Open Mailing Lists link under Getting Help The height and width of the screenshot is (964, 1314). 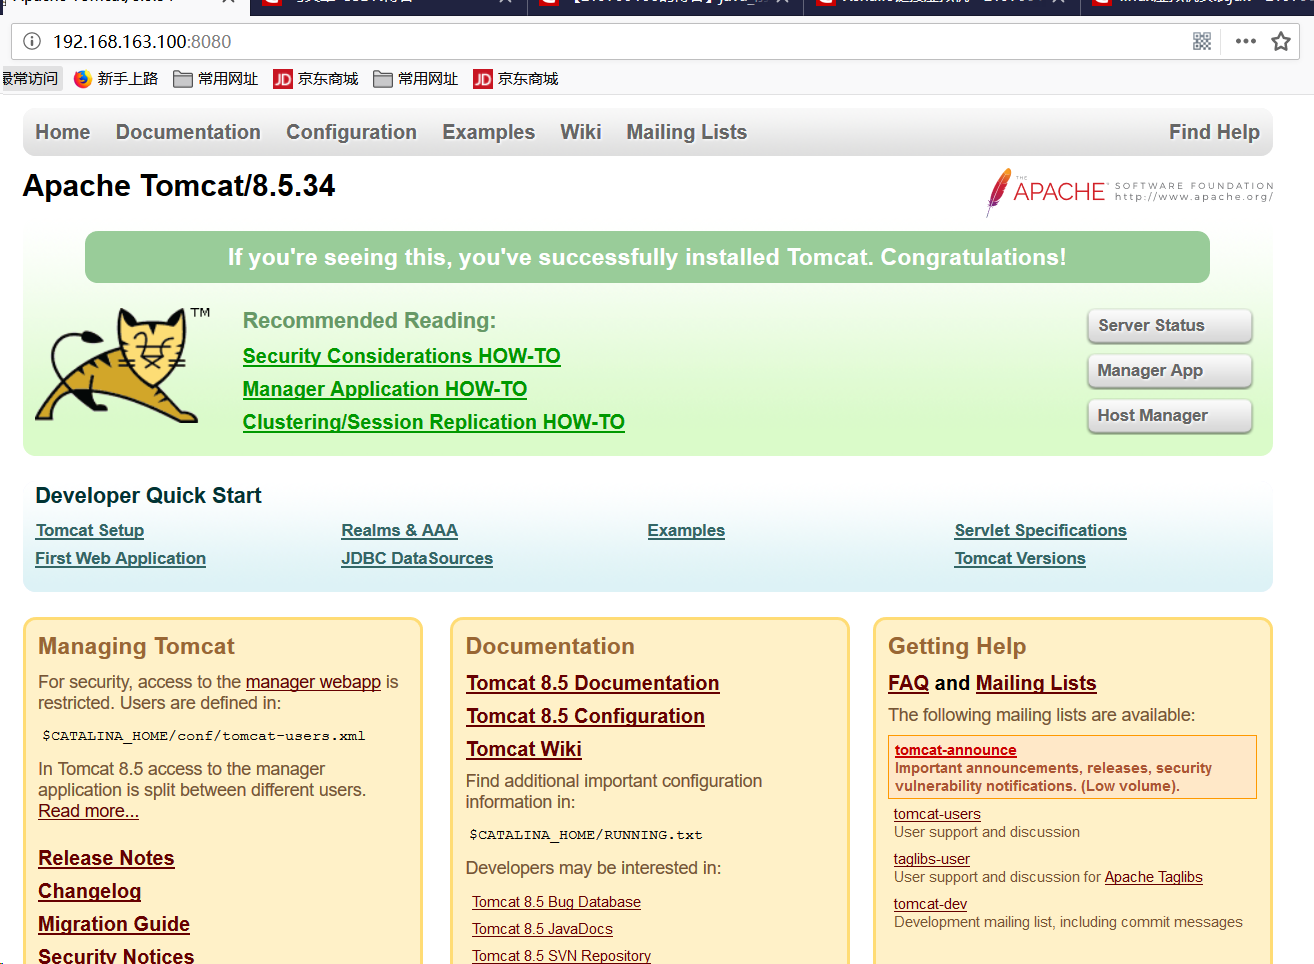1036,683
